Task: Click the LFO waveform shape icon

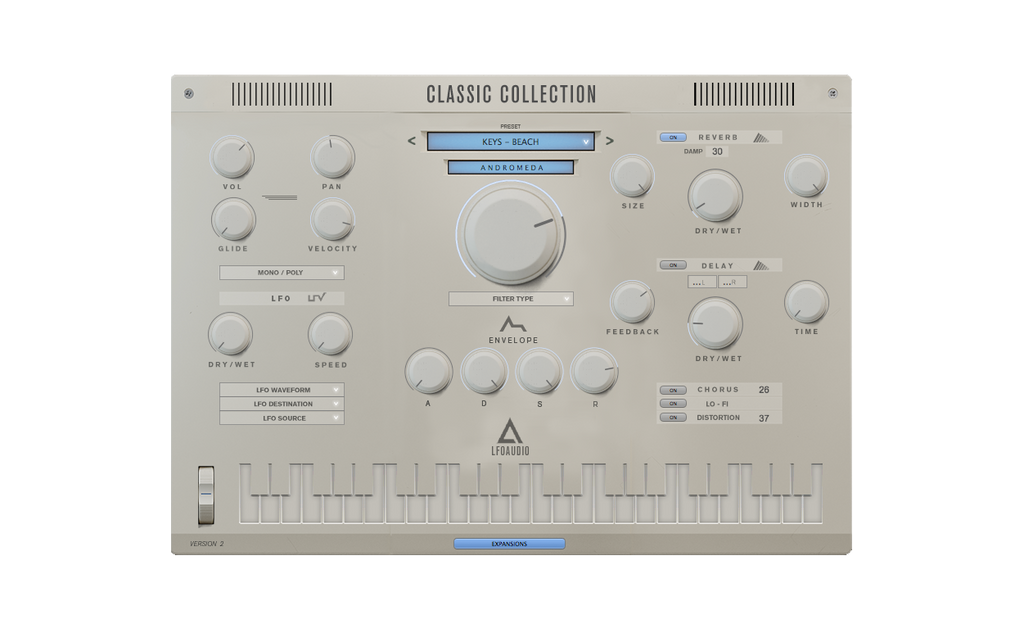Action: [317, 298]
